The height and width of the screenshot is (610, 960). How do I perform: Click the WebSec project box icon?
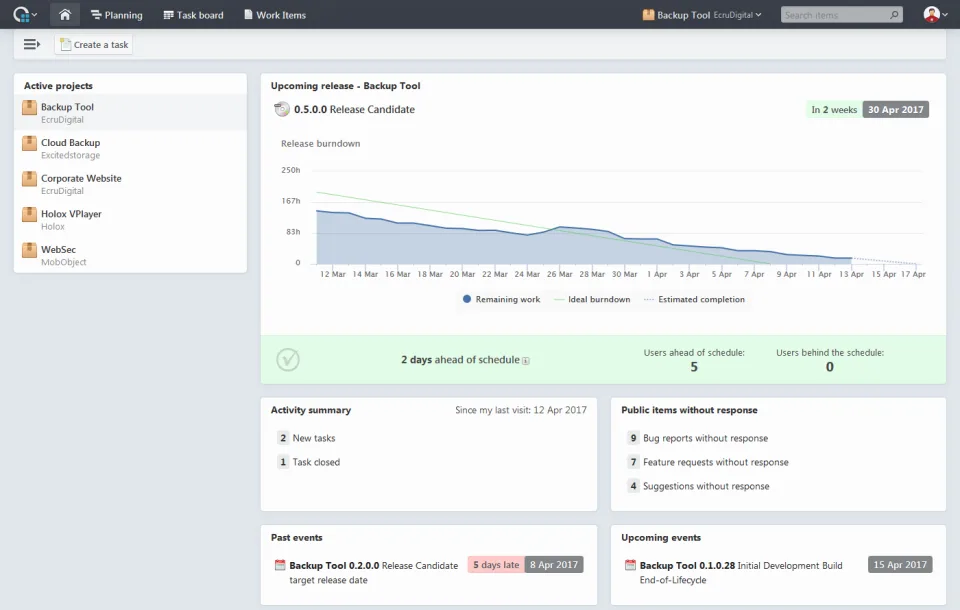(29, 250)
